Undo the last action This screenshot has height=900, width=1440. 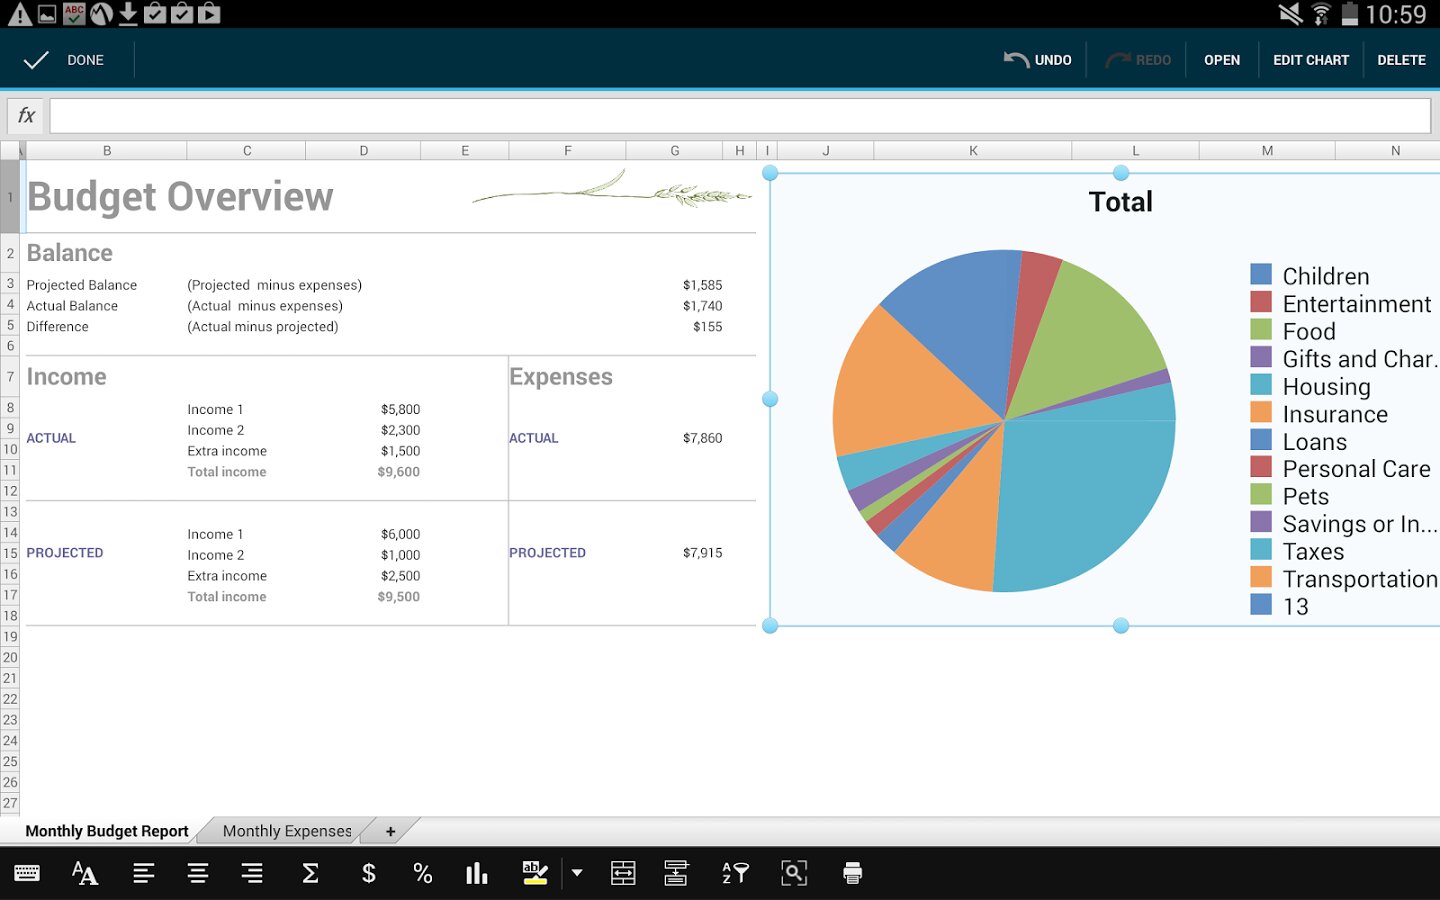pos(1038,60)
